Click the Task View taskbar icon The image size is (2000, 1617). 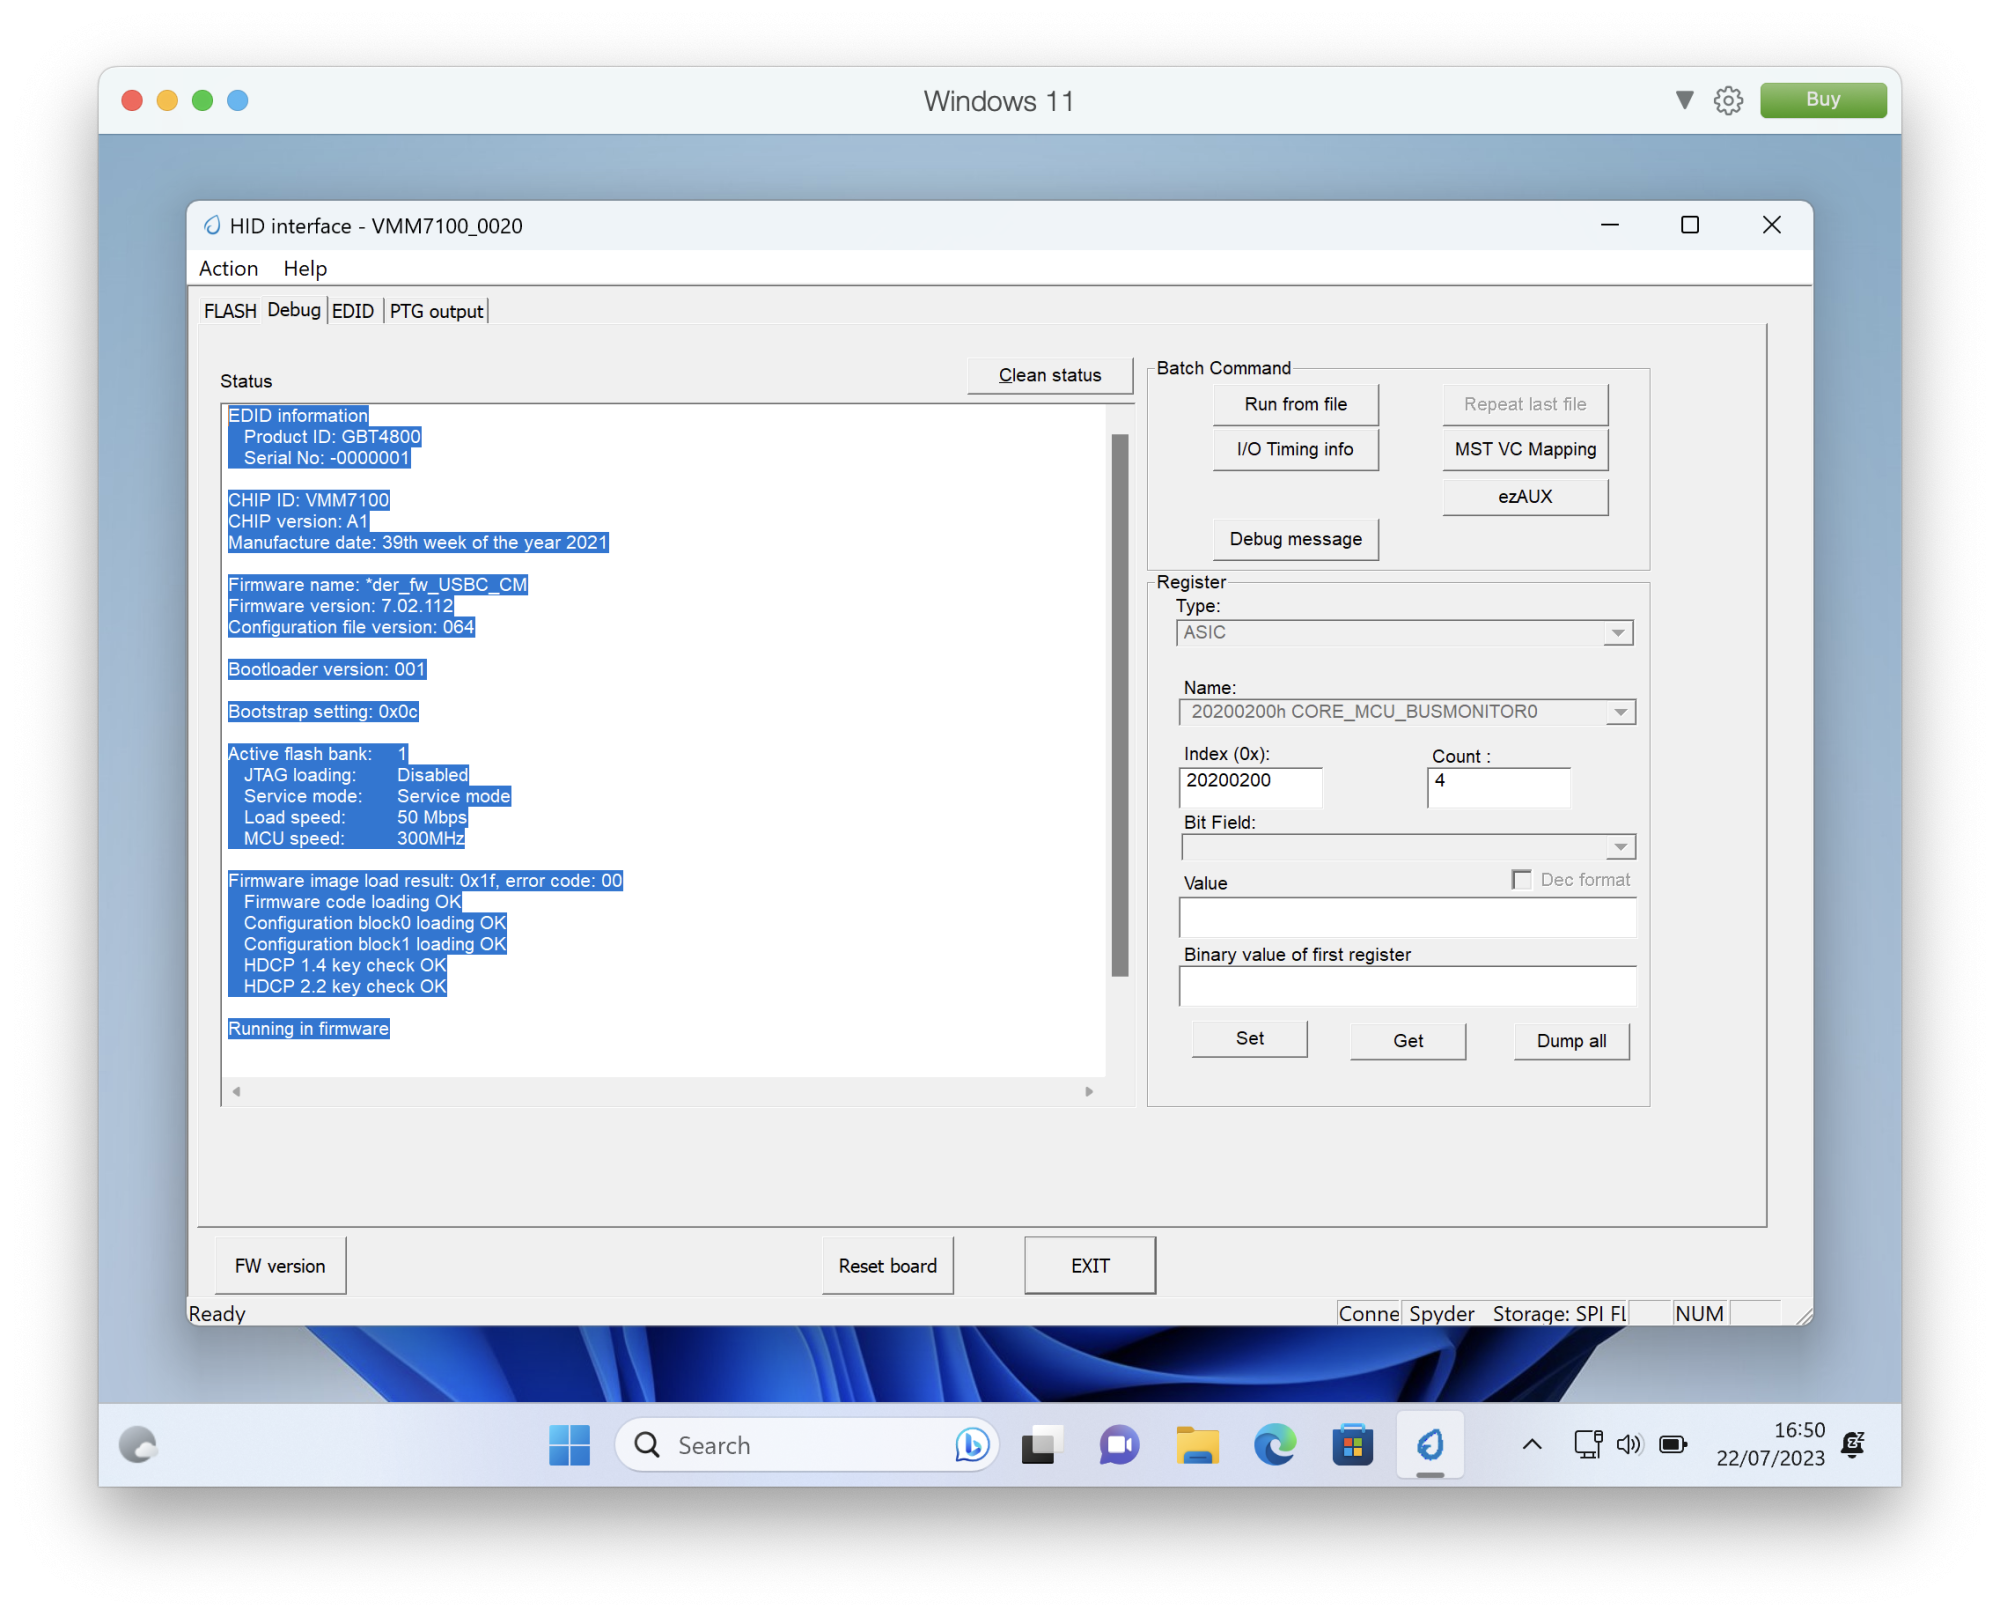1040,1445
